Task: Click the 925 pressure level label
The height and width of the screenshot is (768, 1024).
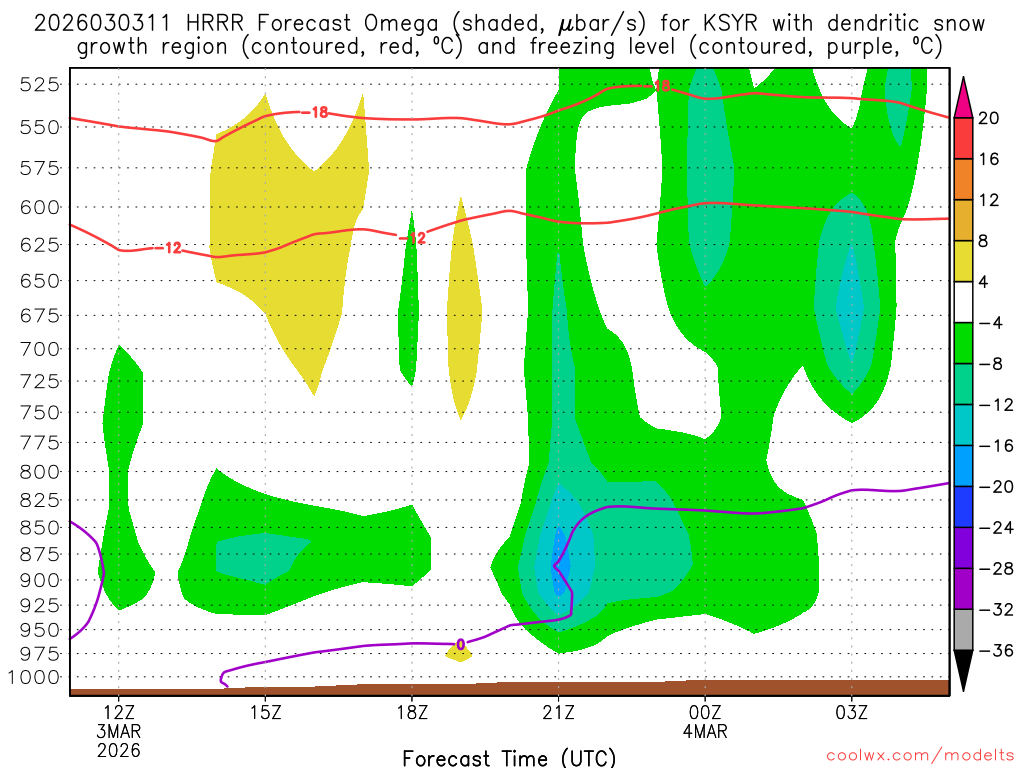Action: (x=40, y=605)
